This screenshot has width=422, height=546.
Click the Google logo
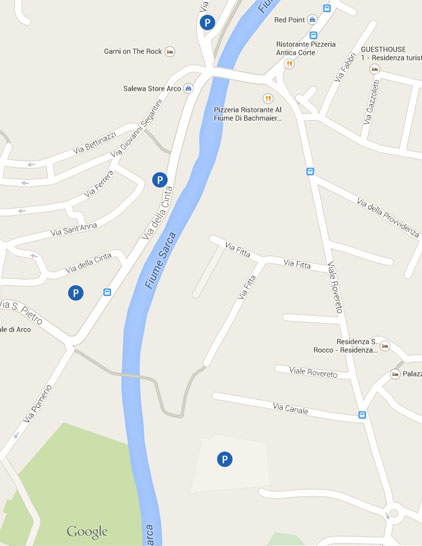(87, 532)
